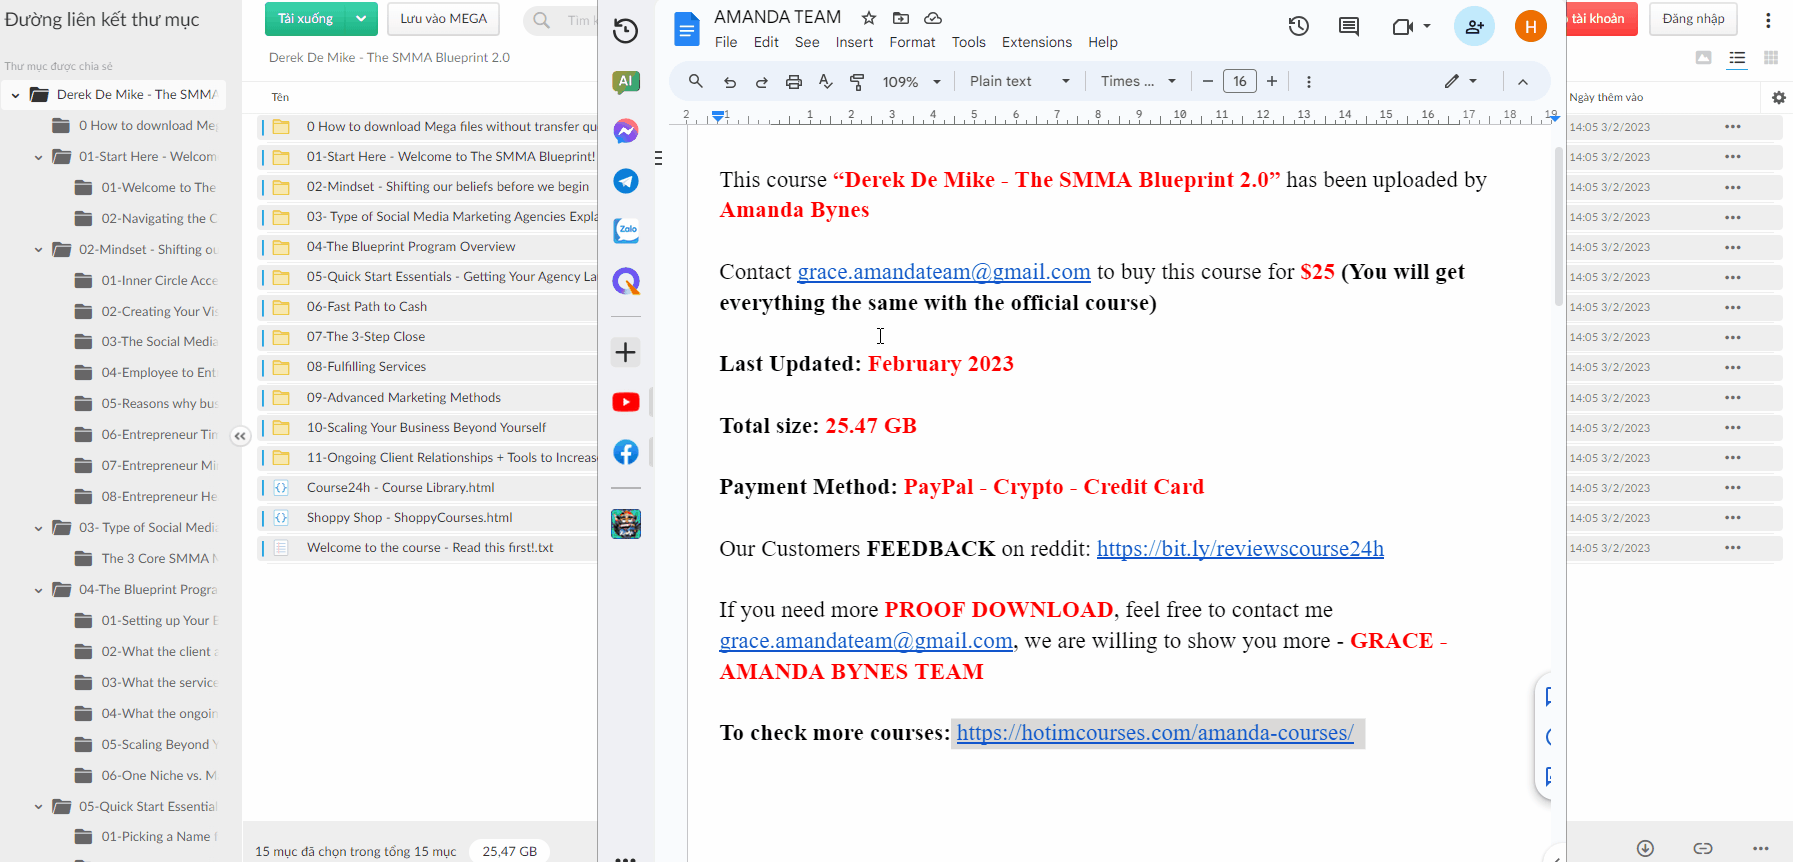Switch MEGA to grid view

[1771, 58]
